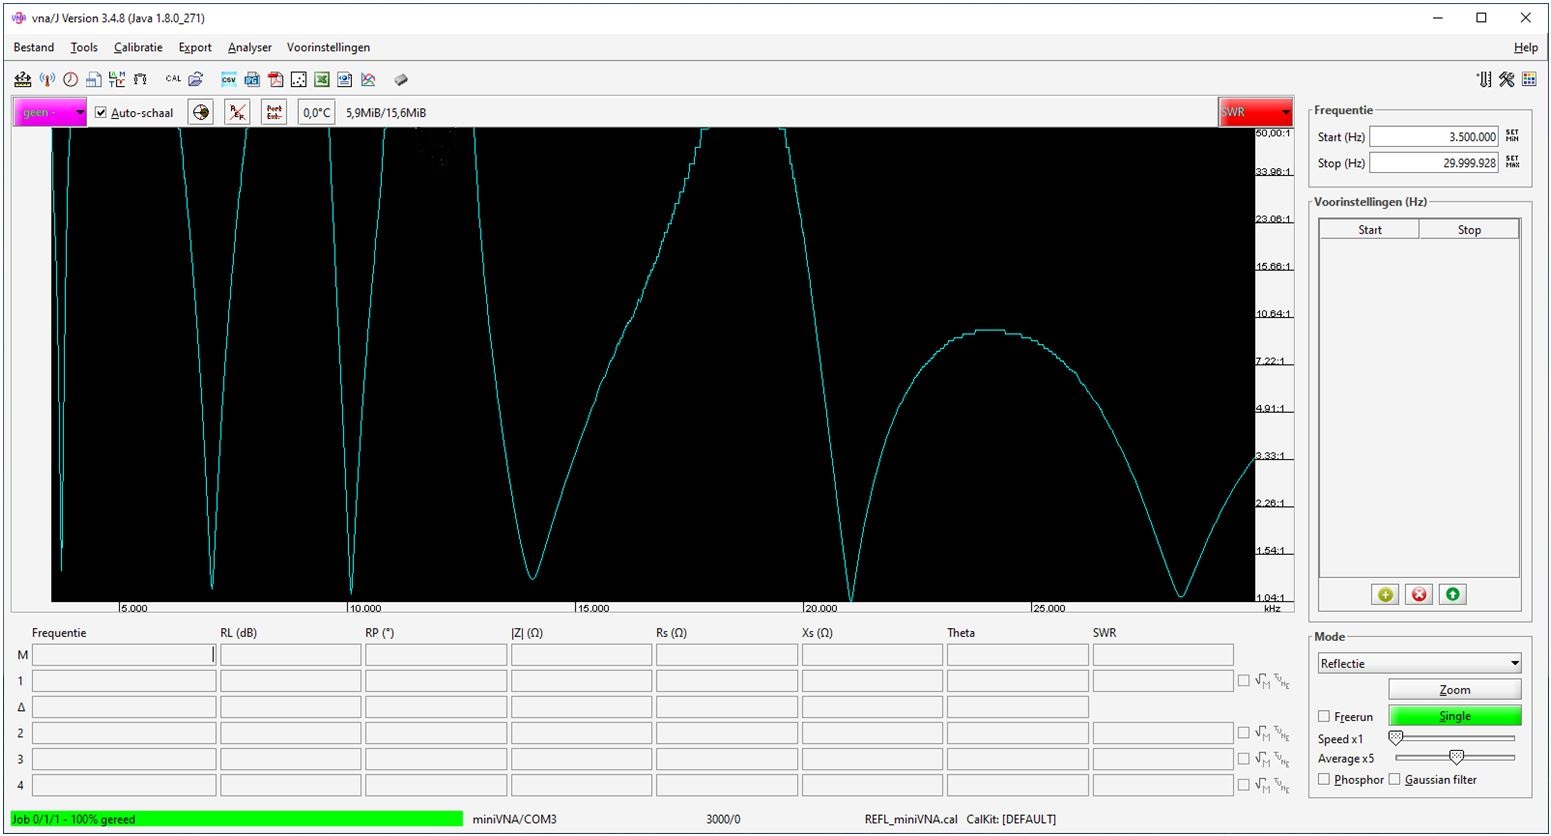The height and width of the screenshot is (836, 1551).
Task: Open the Reflectie mode dropdown
Action: coord(1419,664)
